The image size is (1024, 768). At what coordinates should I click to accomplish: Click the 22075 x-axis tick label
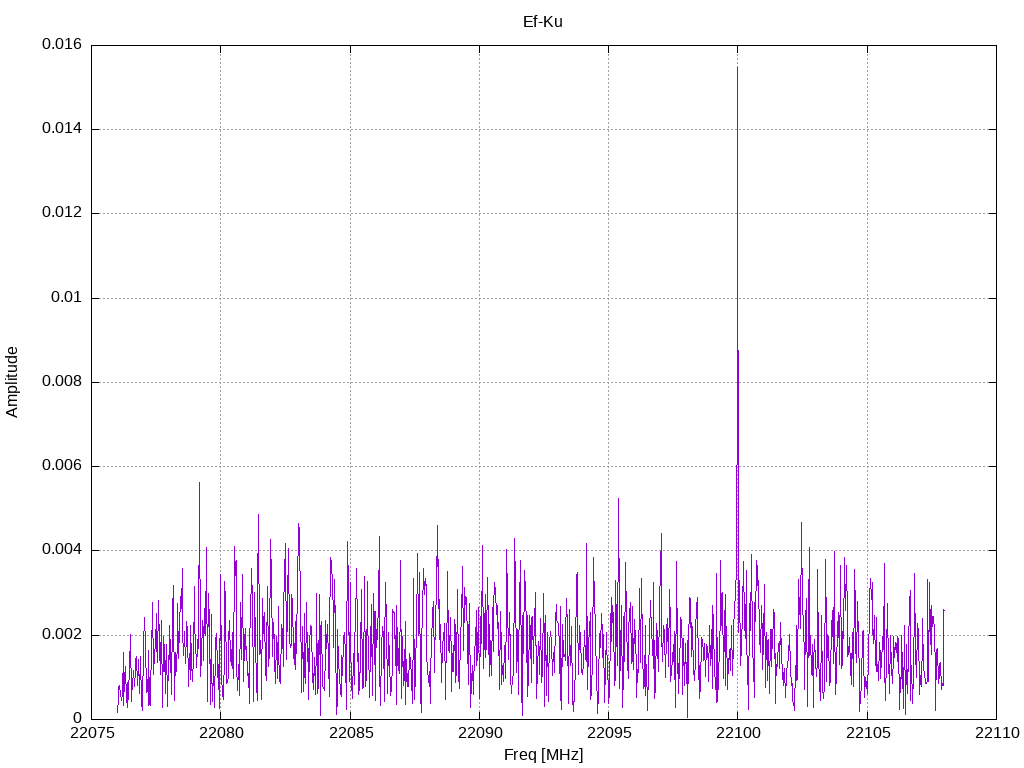coord(91,733)
